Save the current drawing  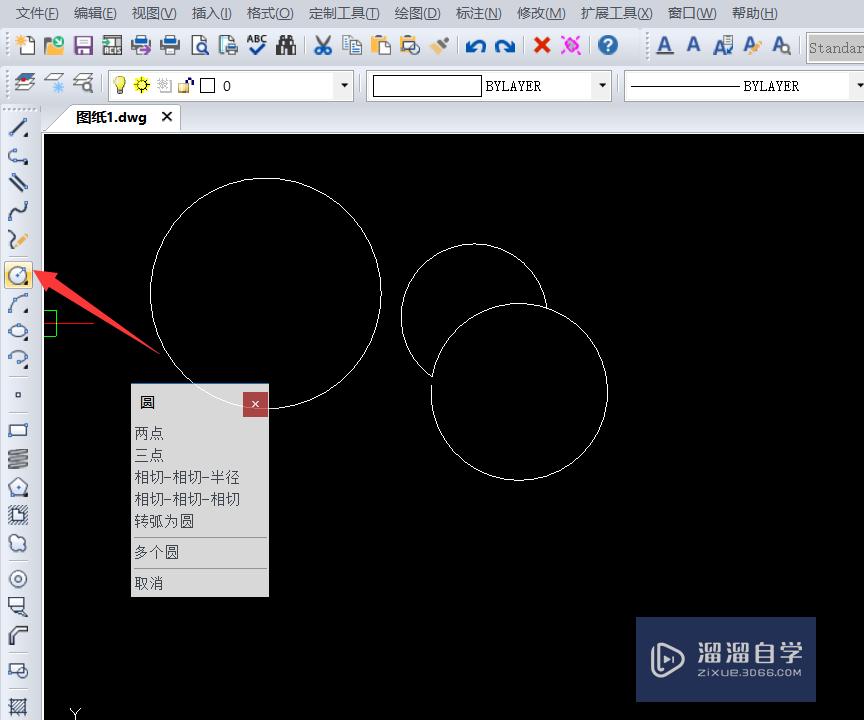(82, 45)
